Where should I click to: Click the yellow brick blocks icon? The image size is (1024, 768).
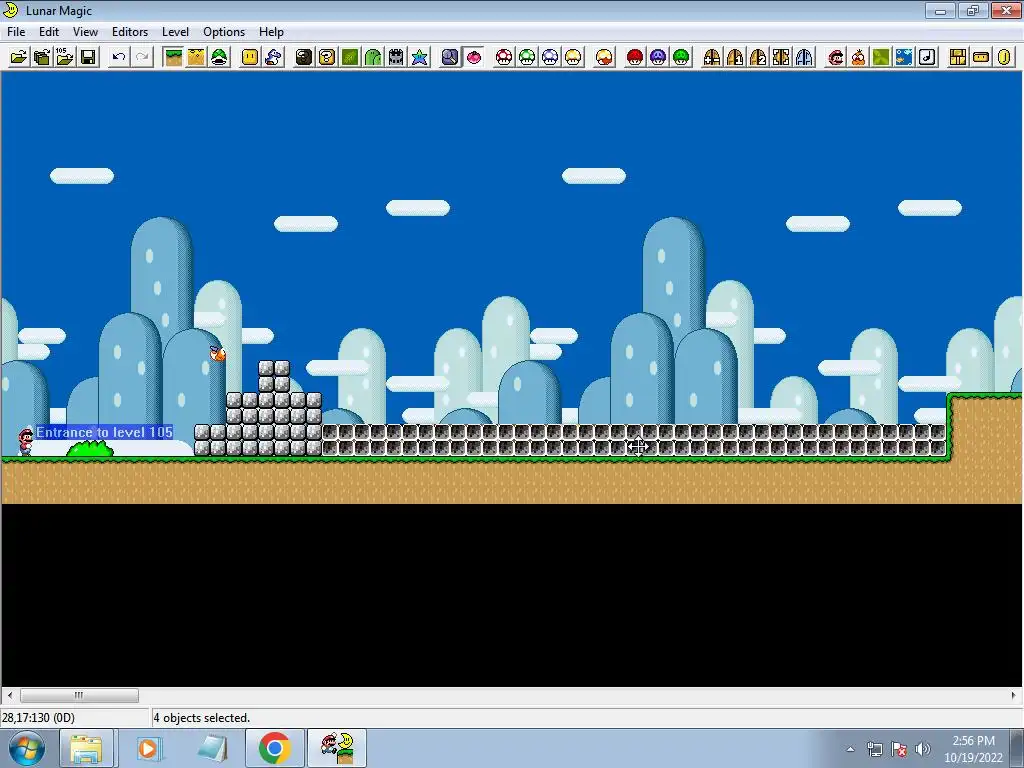[958, 57]
